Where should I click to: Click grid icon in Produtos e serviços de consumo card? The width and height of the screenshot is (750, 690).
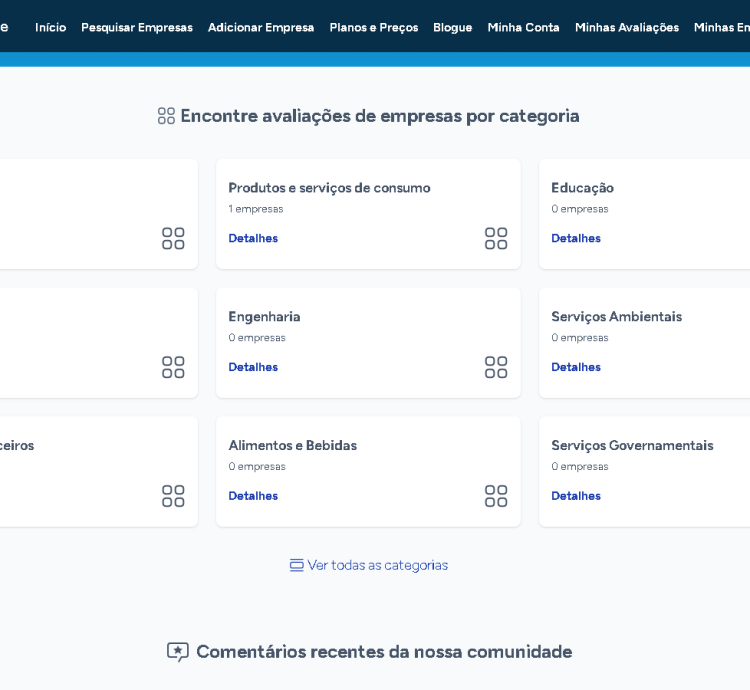click(496, 238)
